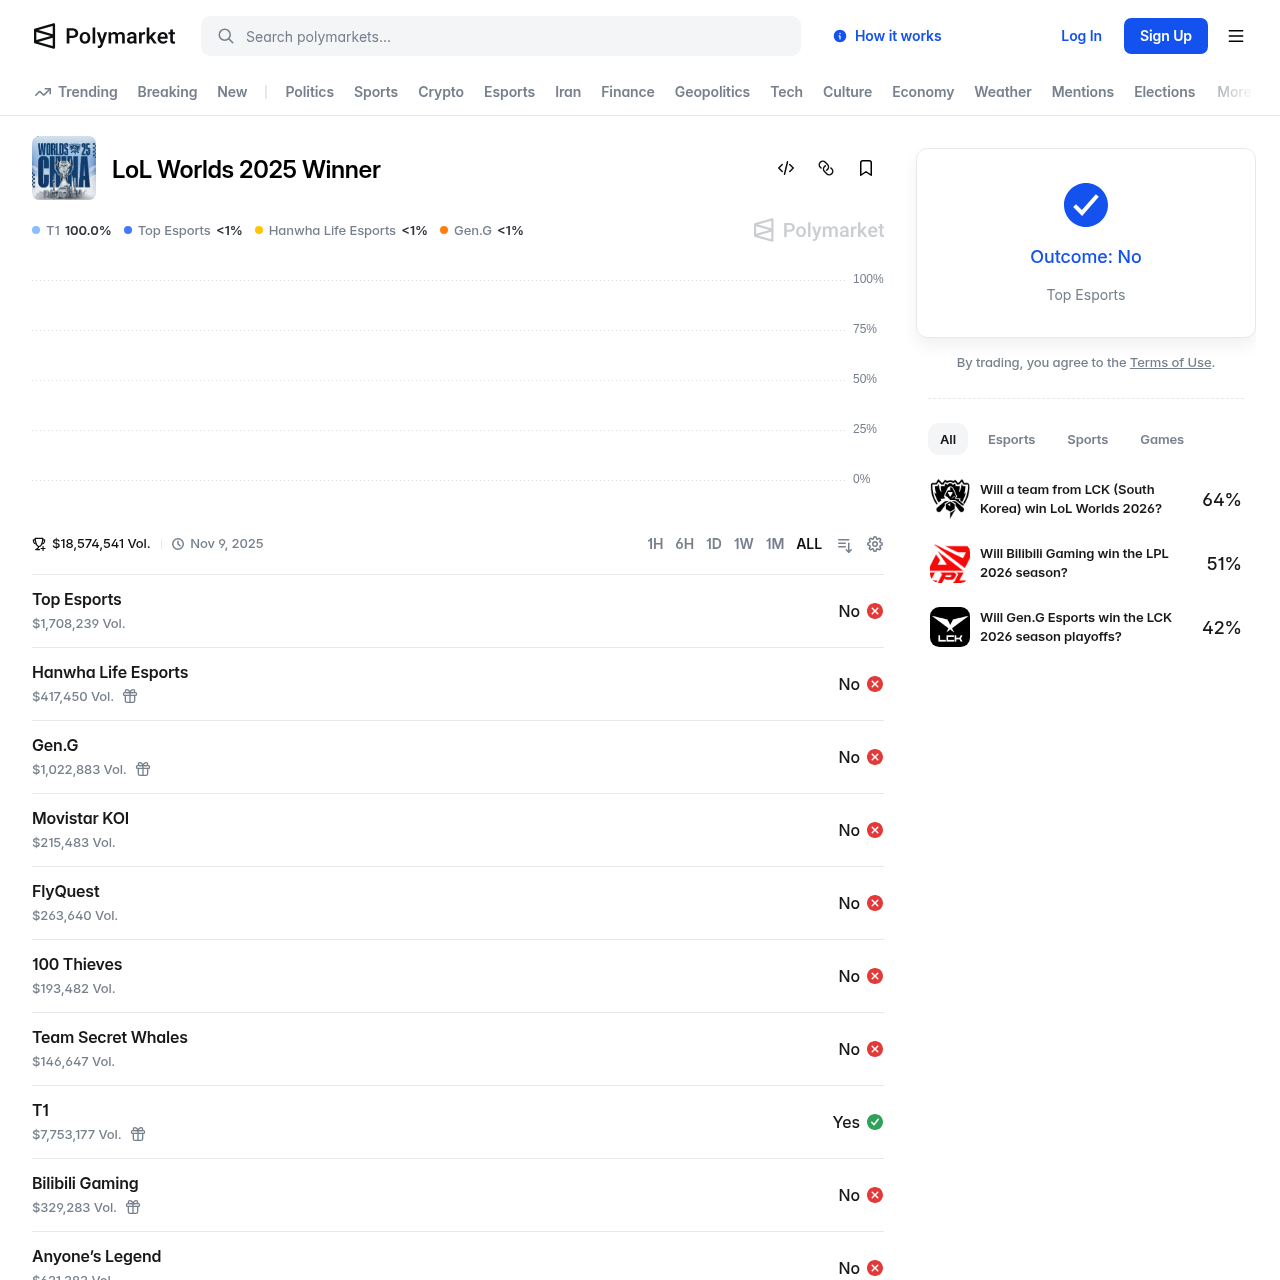The width and height of the screenshot is (1280, 1280).
Task: Go to Trending category
Action: tap(76, 92)
